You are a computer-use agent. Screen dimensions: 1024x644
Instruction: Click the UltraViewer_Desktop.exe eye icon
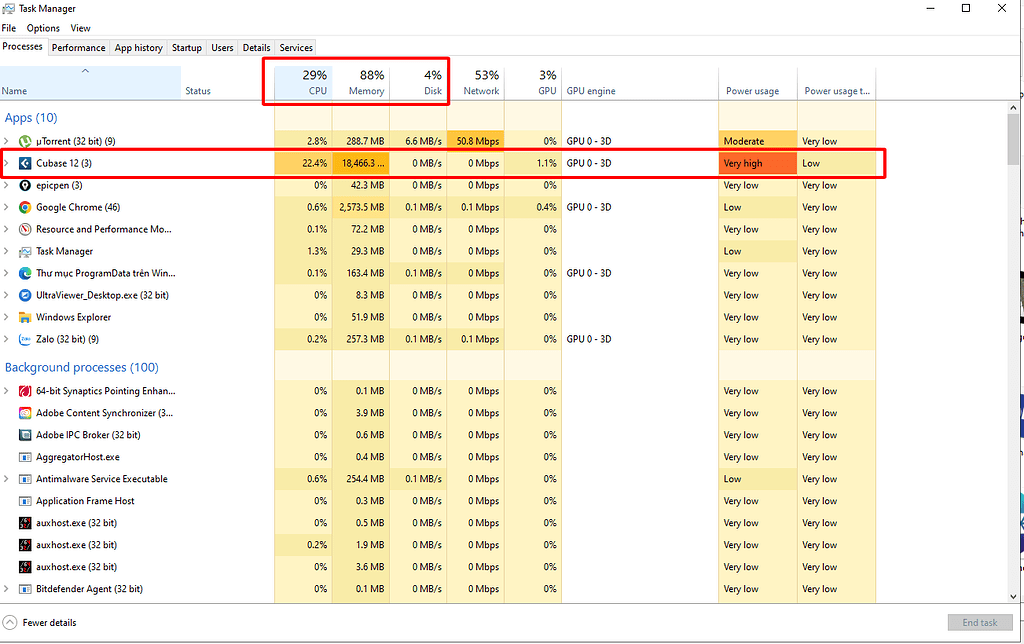25,295
